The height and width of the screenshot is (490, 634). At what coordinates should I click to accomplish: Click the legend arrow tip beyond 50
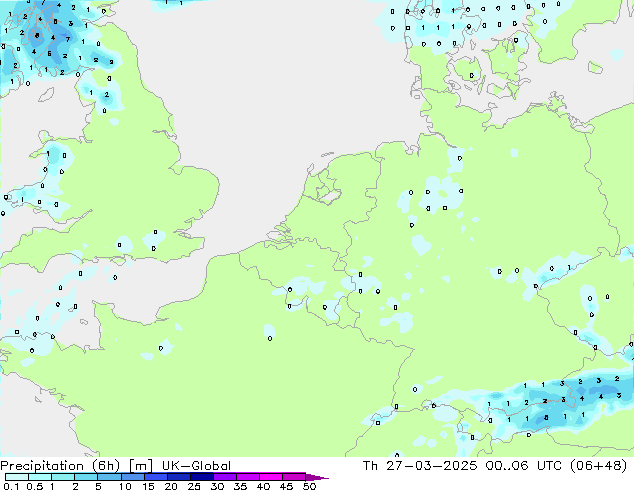point(317,478)
